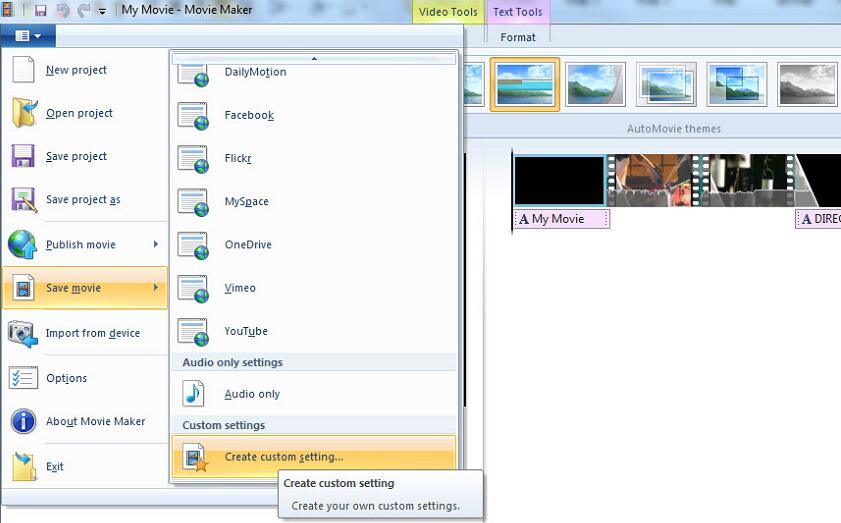Viewport: 841px width, 523px height.
Task: Click the Save movie filmstrip icon
Action: point(24,288)
